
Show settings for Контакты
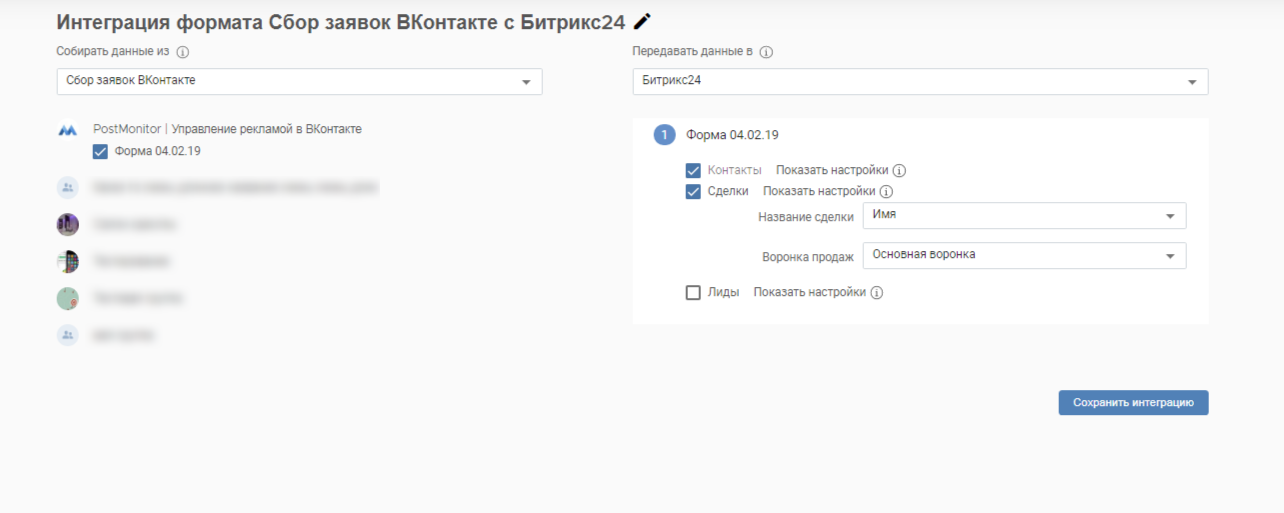click(832, 171)
